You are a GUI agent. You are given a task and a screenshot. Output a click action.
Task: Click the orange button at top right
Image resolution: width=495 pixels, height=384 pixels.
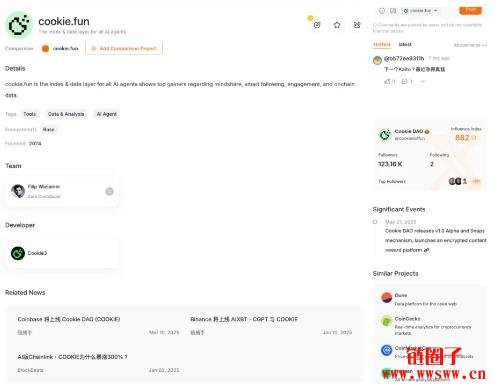point(470,11)
